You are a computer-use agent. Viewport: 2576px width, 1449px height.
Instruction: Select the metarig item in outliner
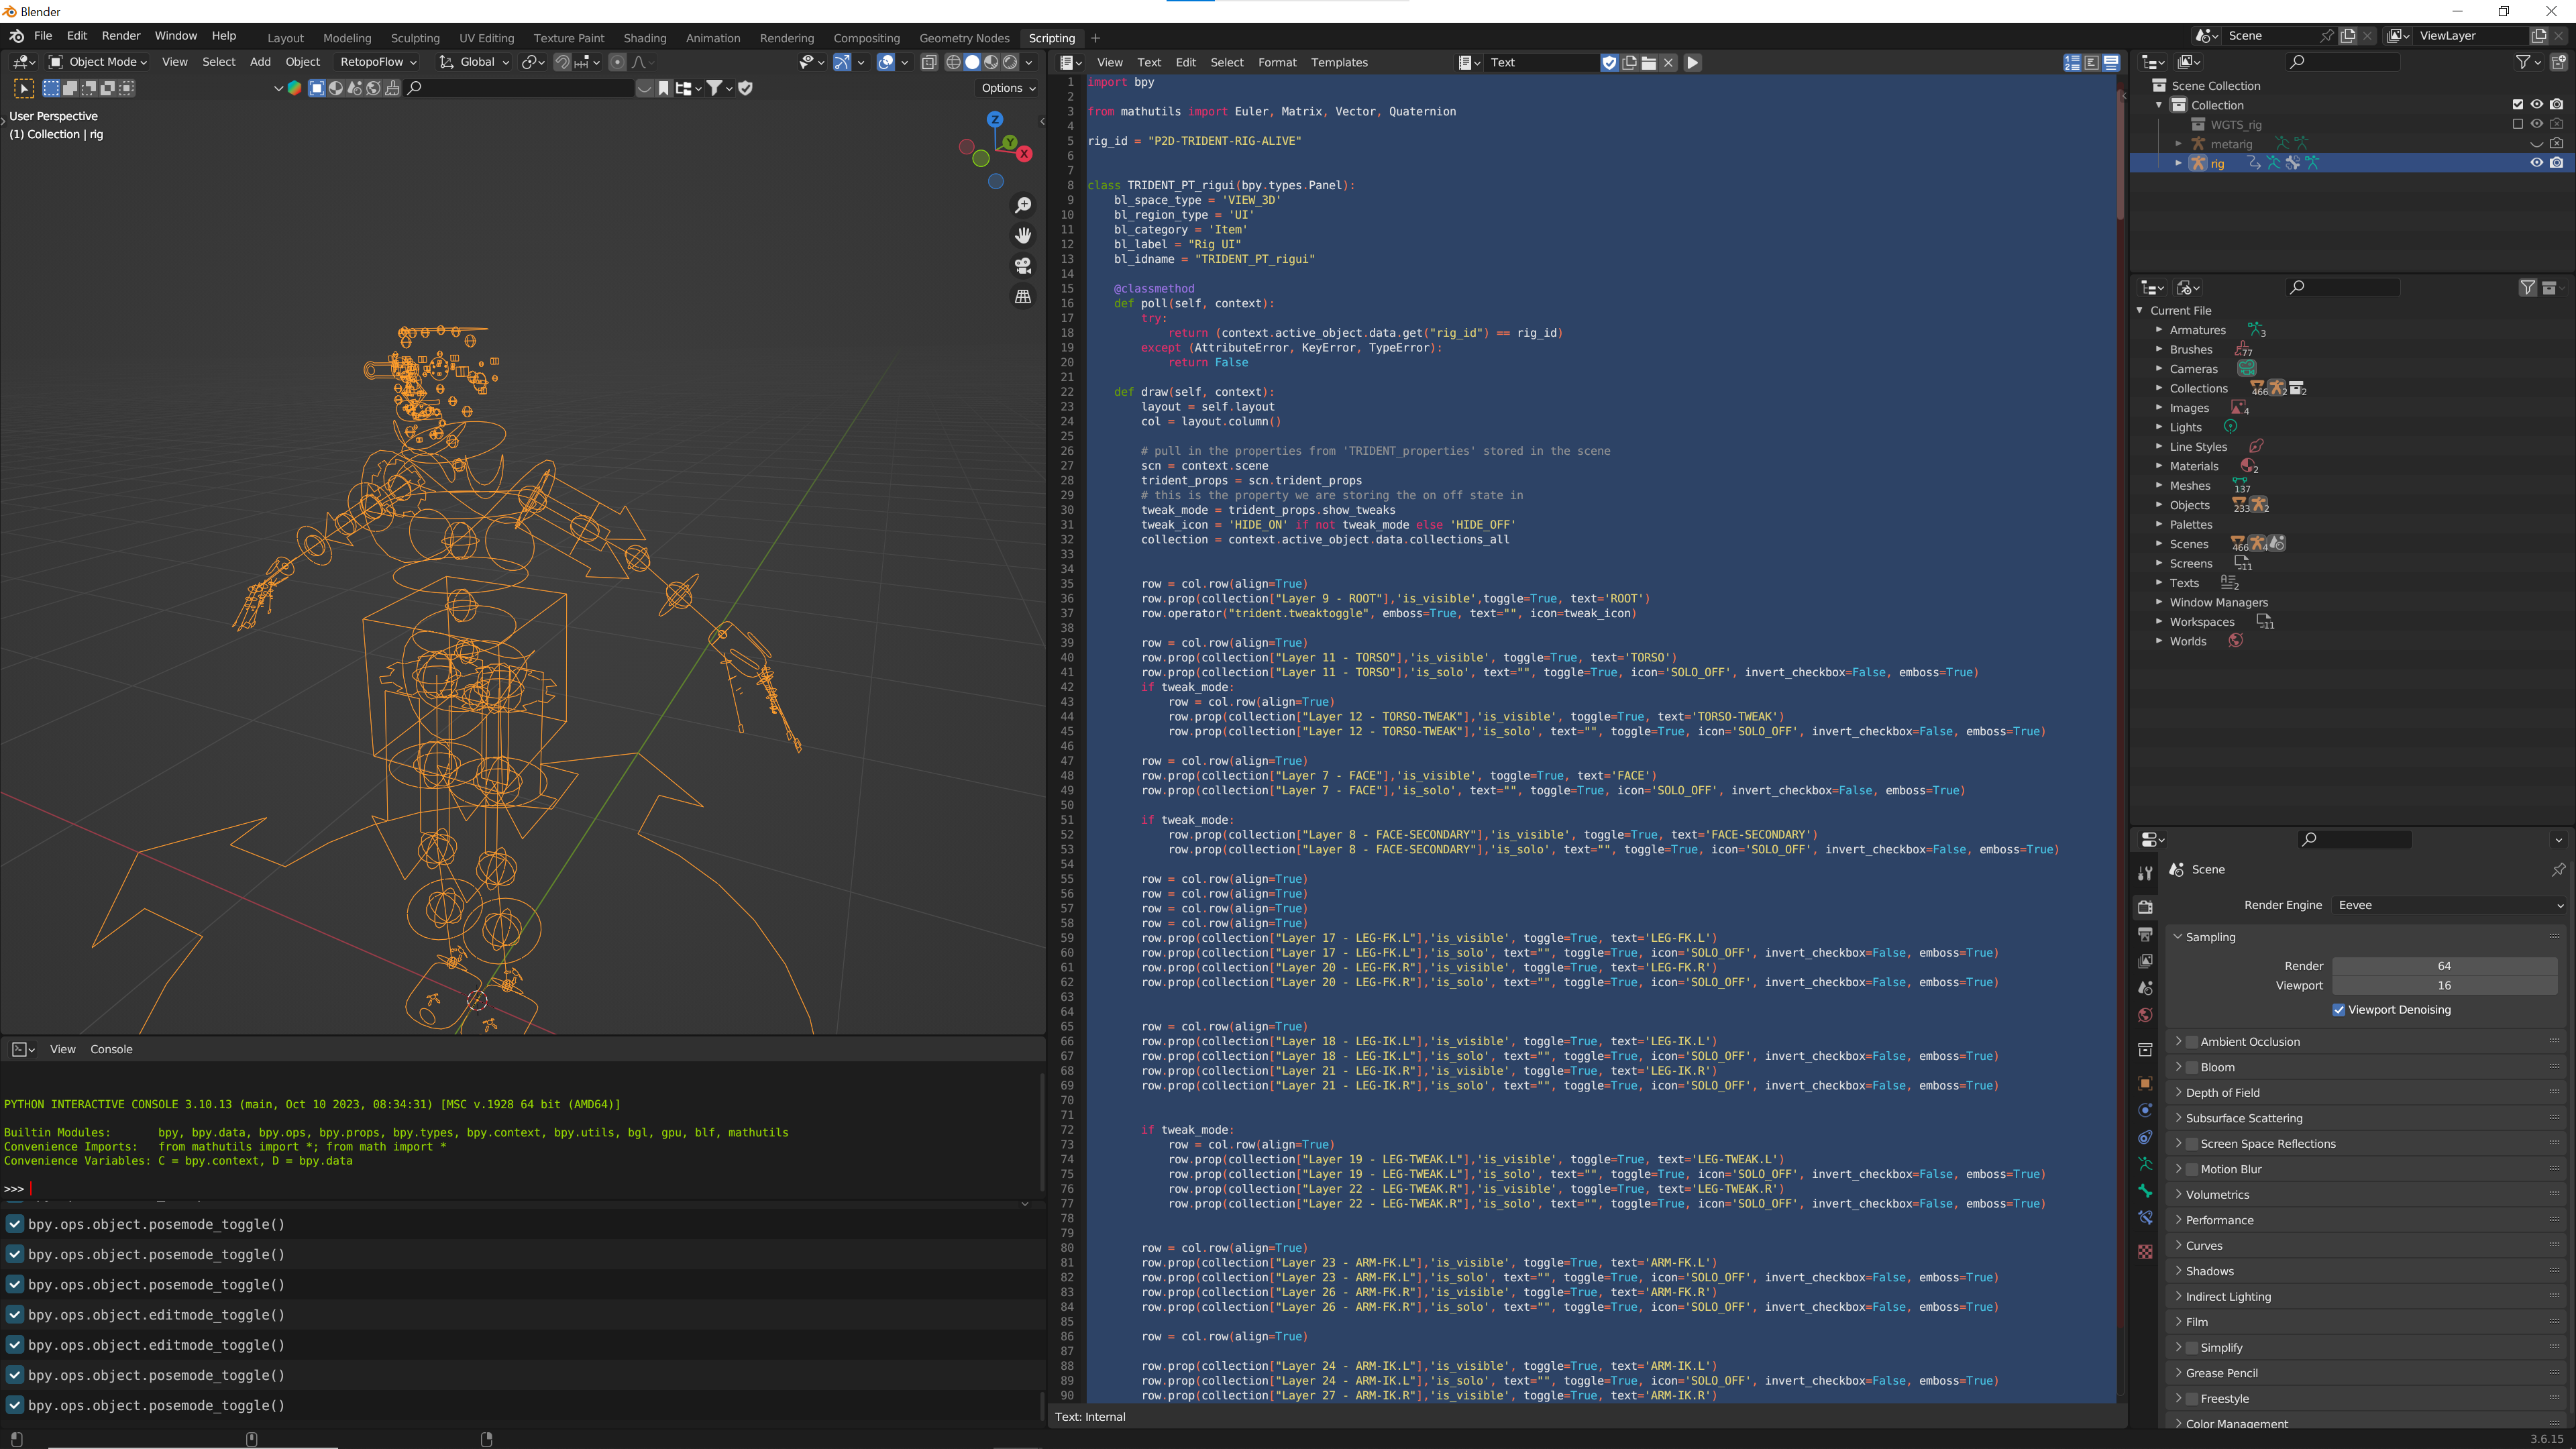2231,144
